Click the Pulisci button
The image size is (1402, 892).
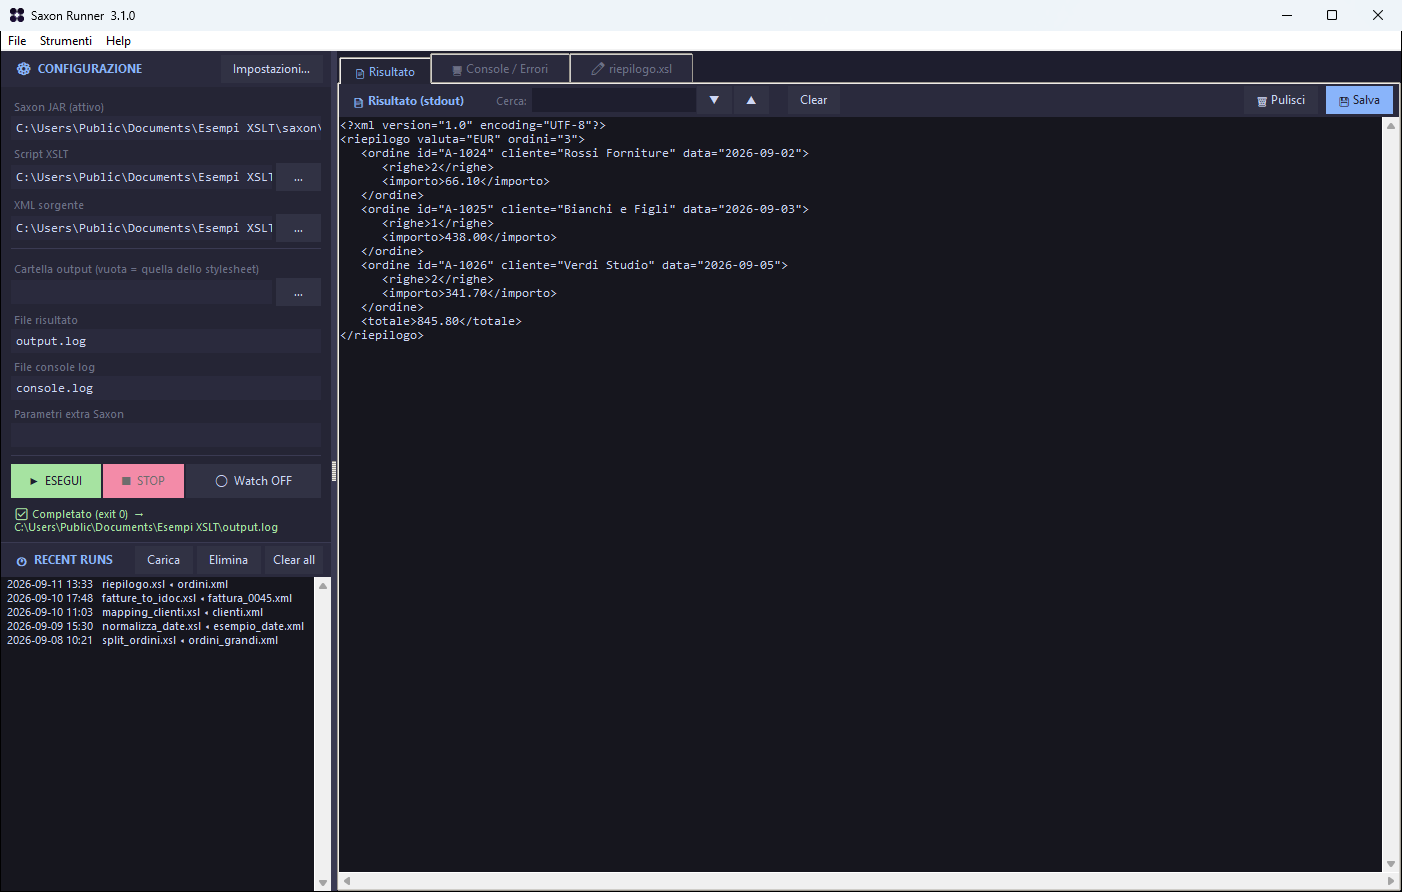1281,100
